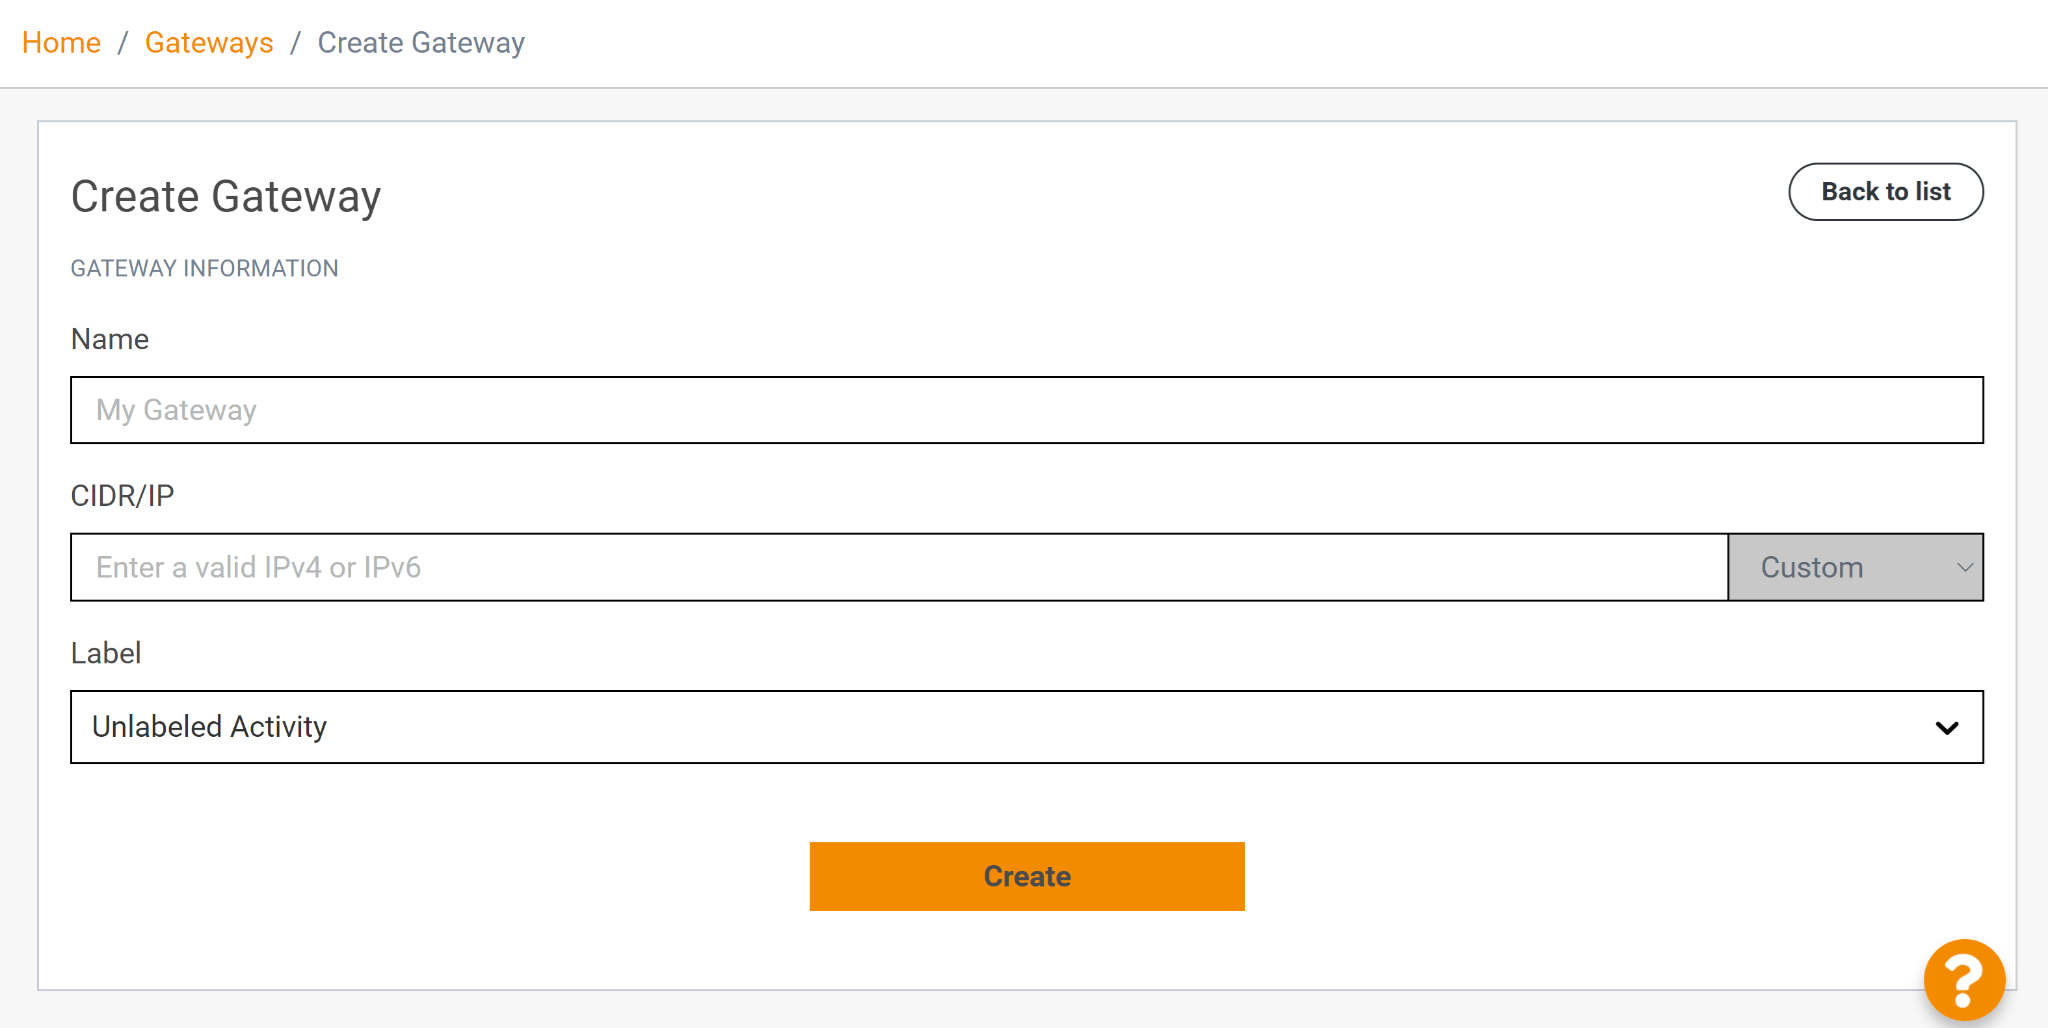Focus the Name input field
This screenshot has width=2048, height=1028.
(1026, 410)
